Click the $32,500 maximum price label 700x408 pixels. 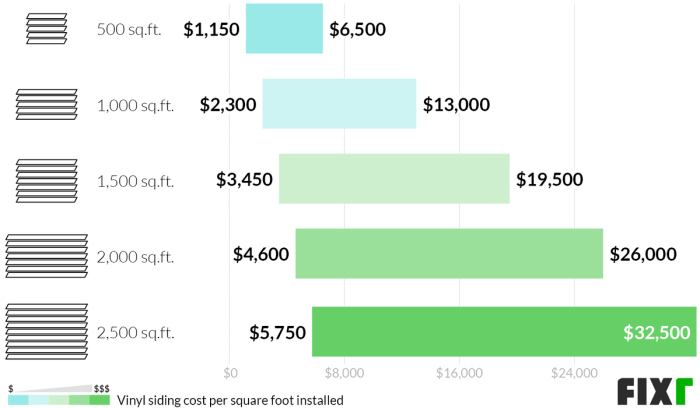click(656, 333)
